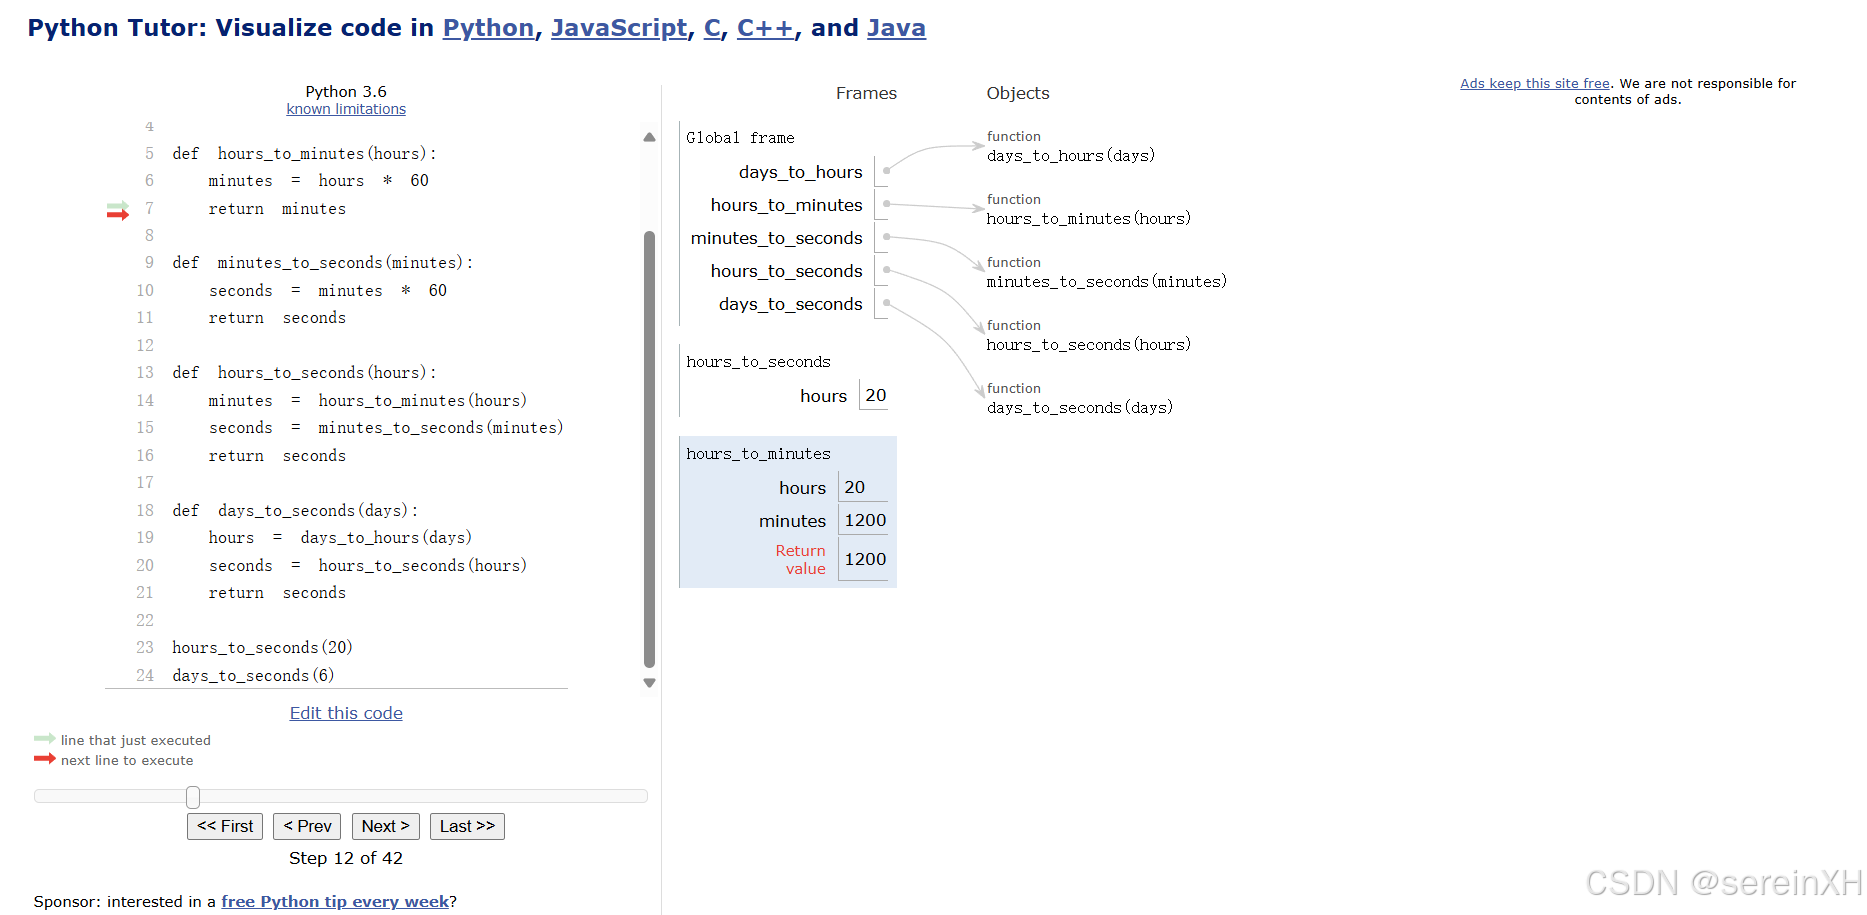The width and height of the screenshot is (1867, 915).
Task: Select code line 7 return minutes
Action: (x=277, y=209)
